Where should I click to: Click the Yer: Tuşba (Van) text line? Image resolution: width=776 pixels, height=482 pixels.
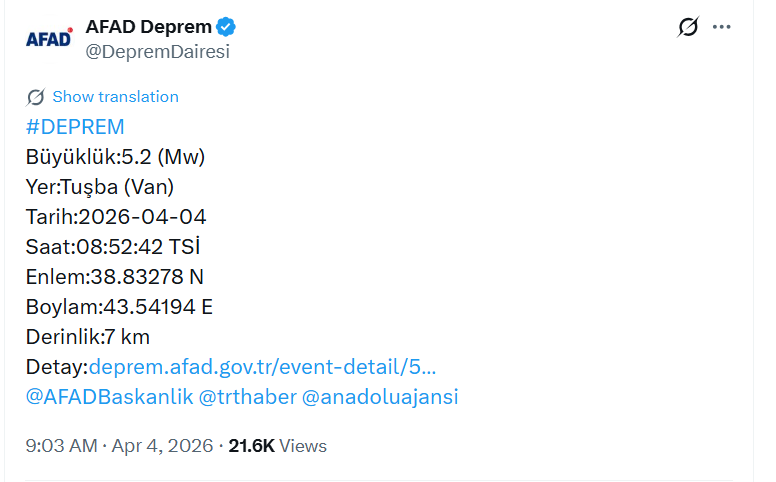(x=100, y=187)
